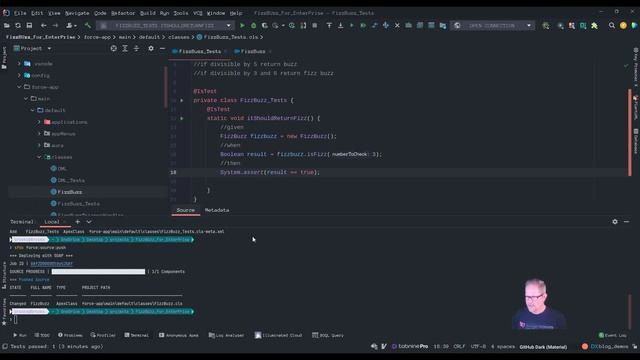Click the classes breadcrumb
This screenshot has width=640, height=360.
pos(179,37)
